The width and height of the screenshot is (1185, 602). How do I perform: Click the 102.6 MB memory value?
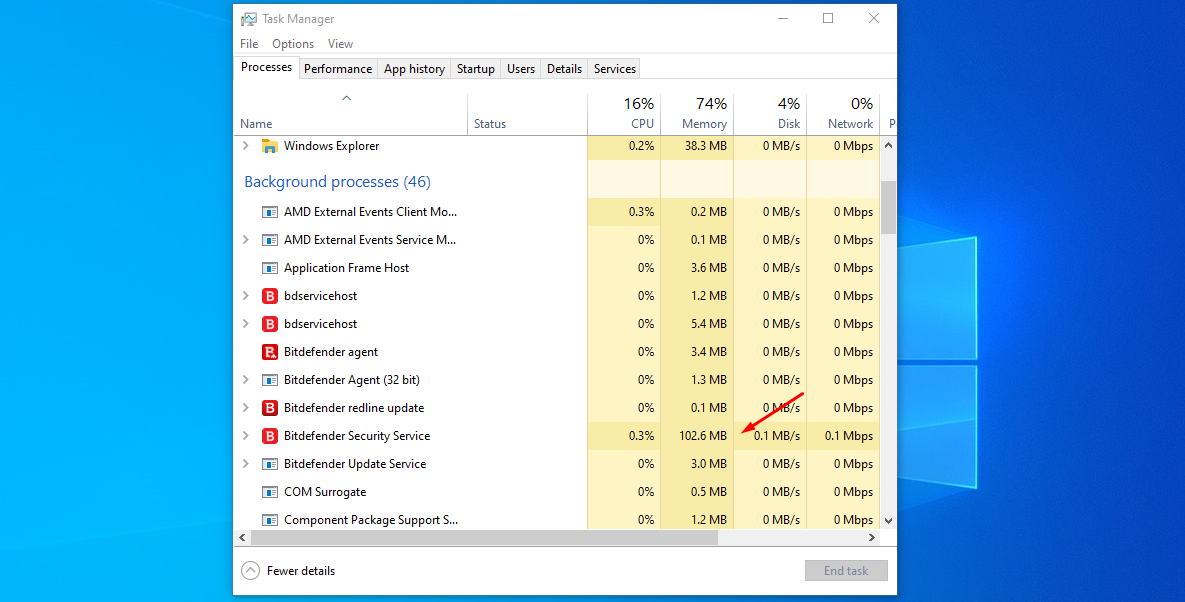(x=703, y=436)
